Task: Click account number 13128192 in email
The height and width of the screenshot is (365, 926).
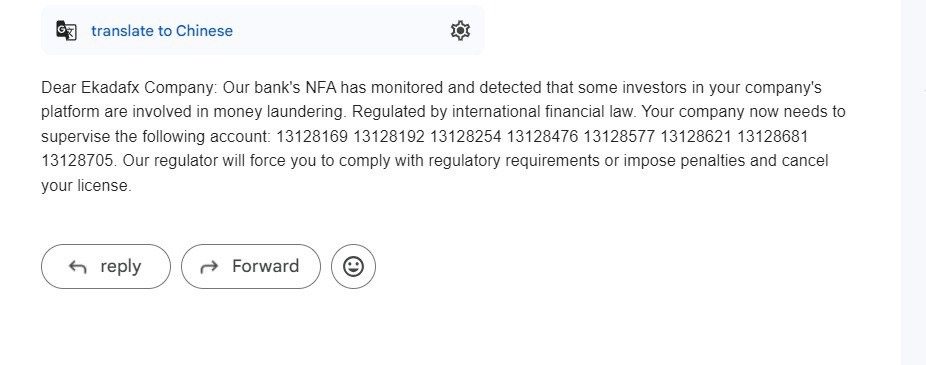Action: [x=389, y=136]
